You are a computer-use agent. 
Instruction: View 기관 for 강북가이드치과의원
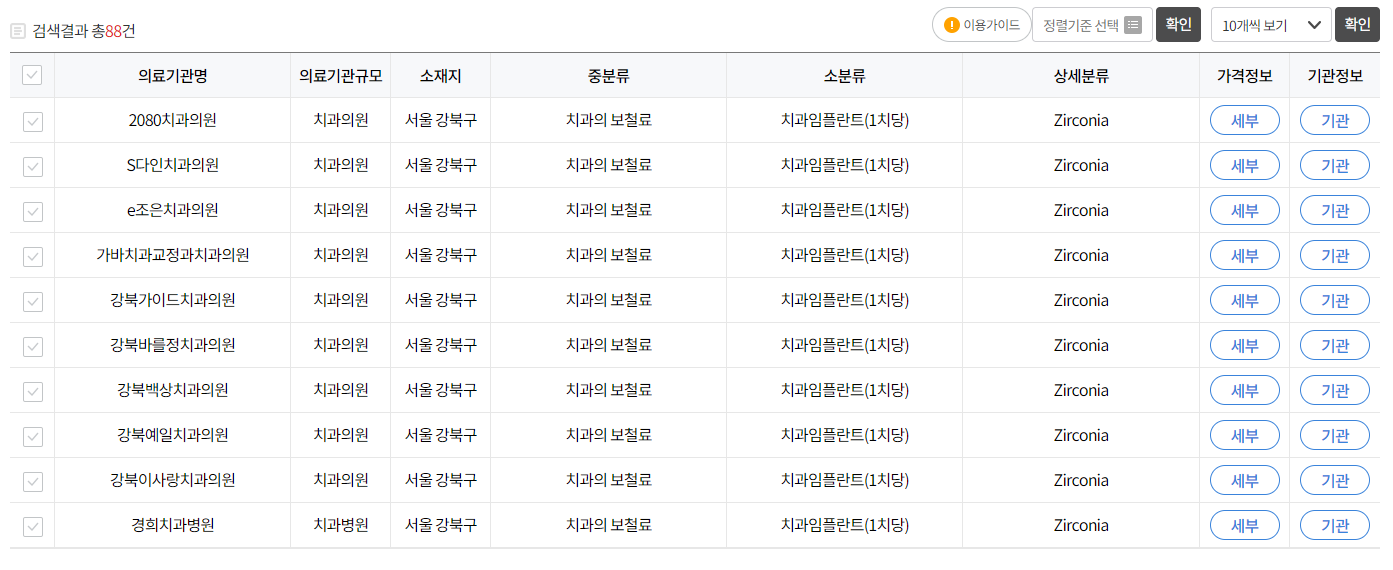click(x=1335, y=301)
